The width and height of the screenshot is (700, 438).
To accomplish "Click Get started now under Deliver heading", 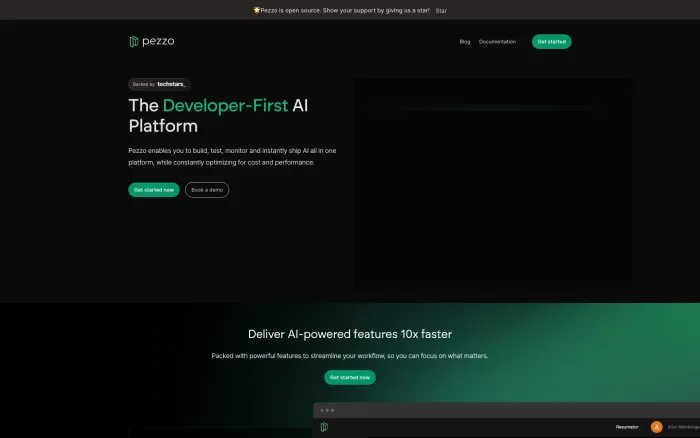I will click(x=350, y=377).
